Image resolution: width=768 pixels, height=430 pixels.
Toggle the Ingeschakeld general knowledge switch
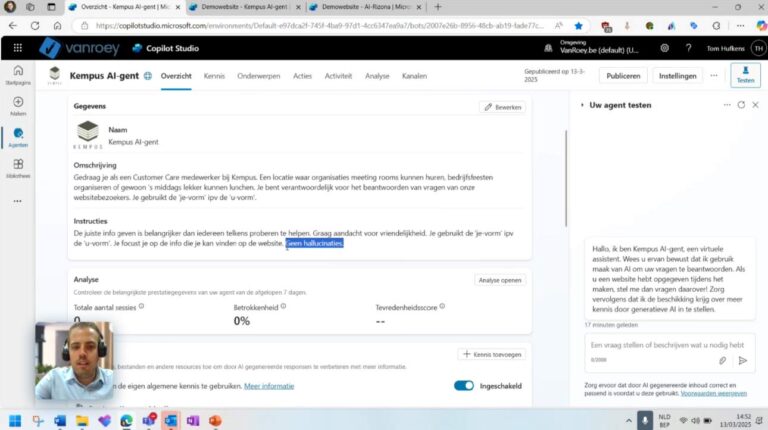(463, 385)
